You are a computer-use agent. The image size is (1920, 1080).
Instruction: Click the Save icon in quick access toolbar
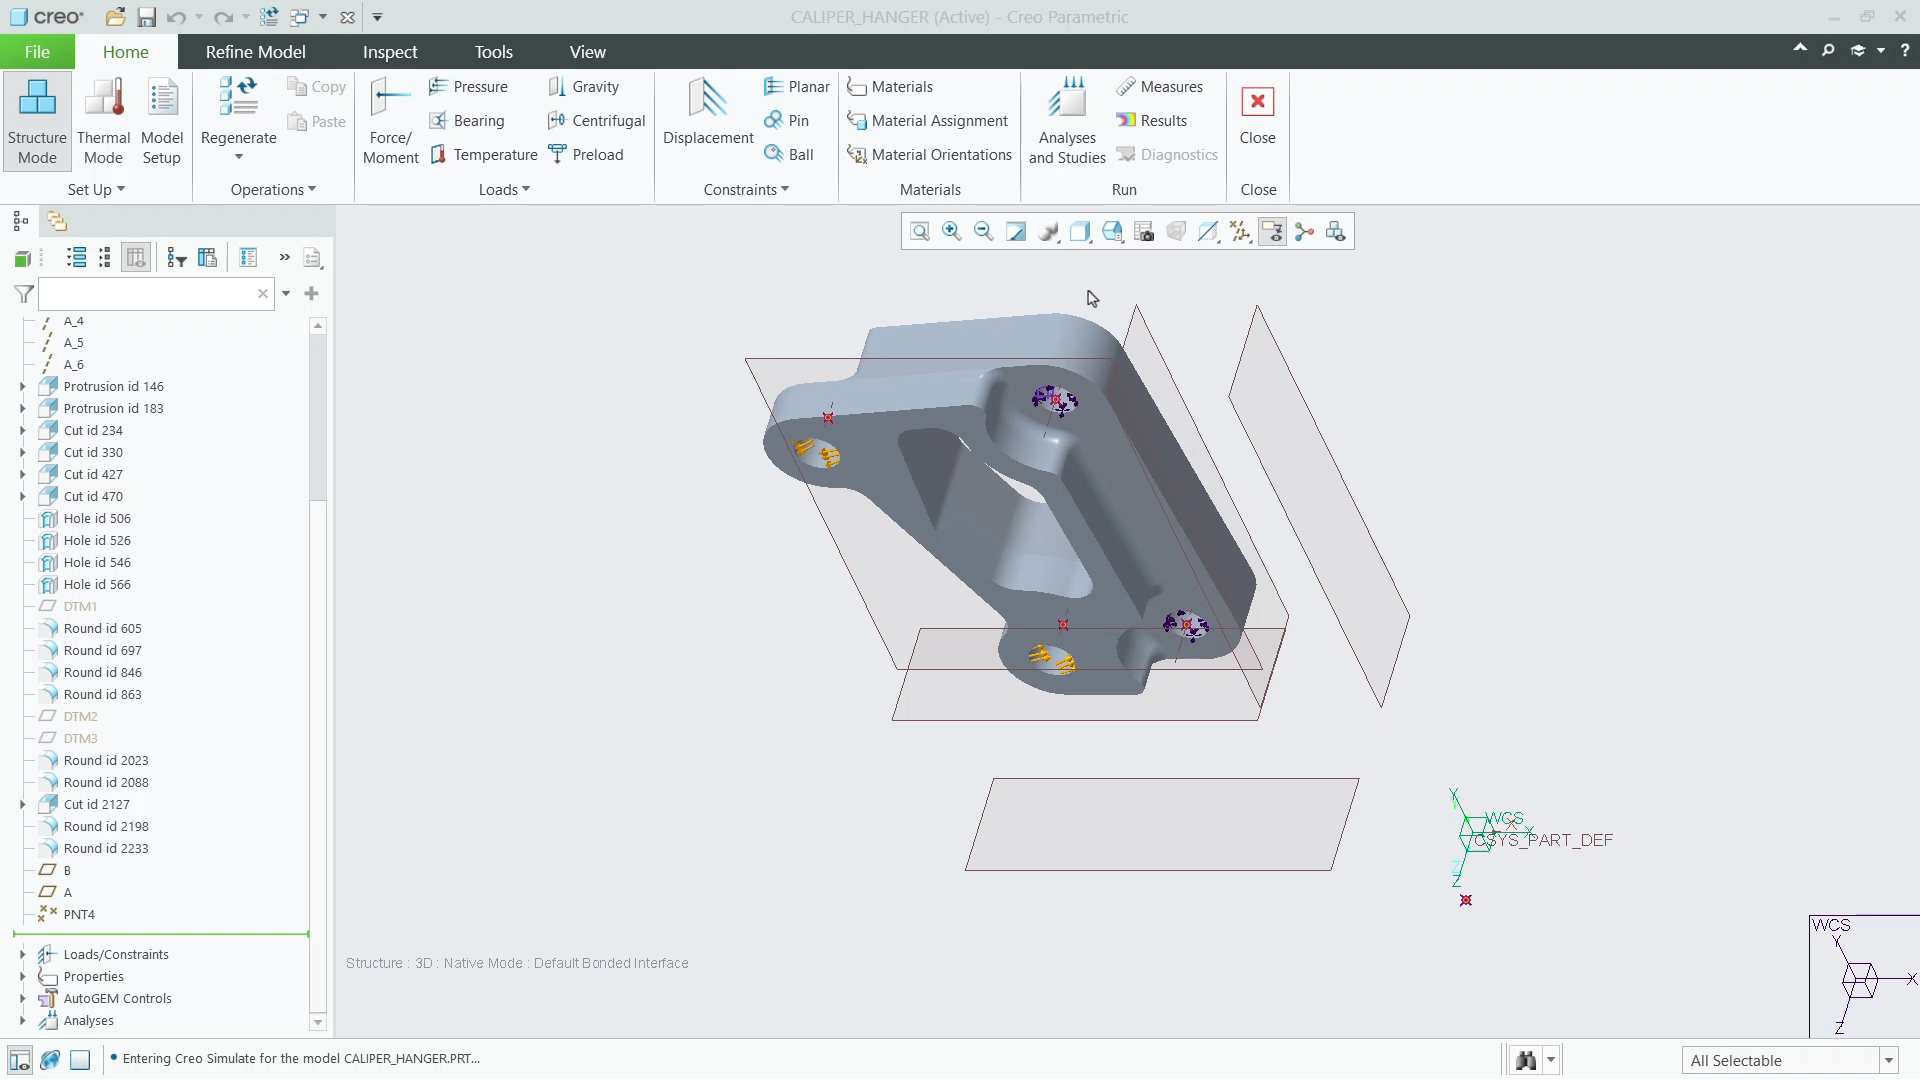[x=146, y=17]
